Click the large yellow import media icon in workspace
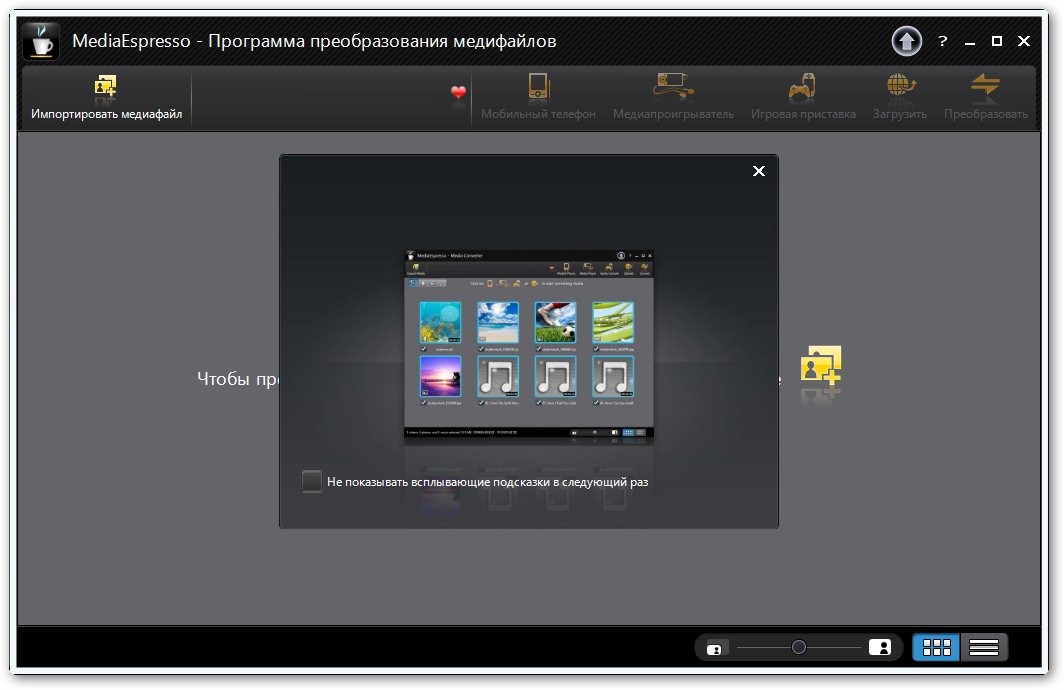The image size is (1064, 690). click(x=820, y=366)
